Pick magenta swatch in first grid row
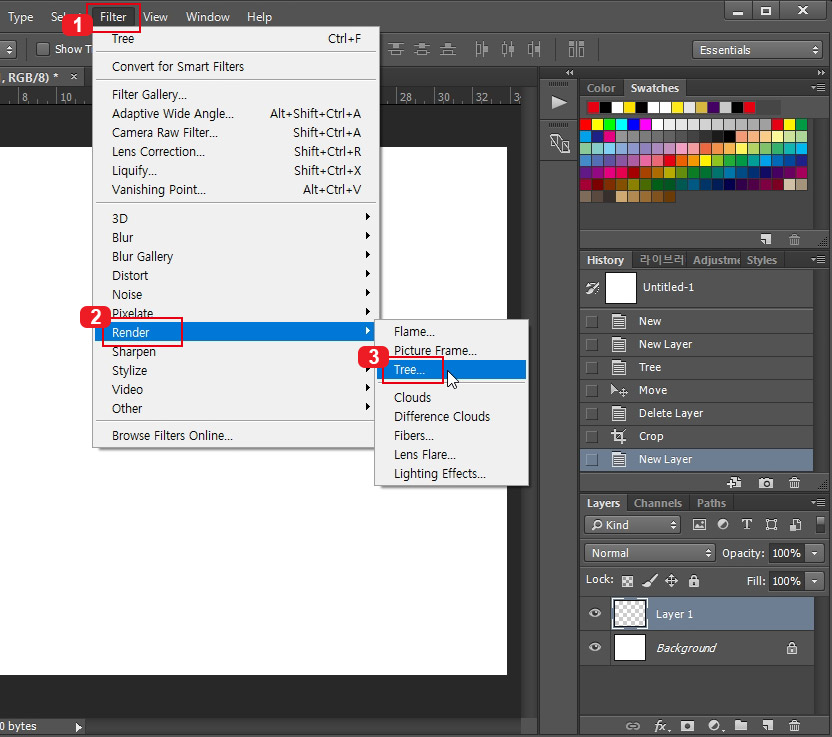 645,124
